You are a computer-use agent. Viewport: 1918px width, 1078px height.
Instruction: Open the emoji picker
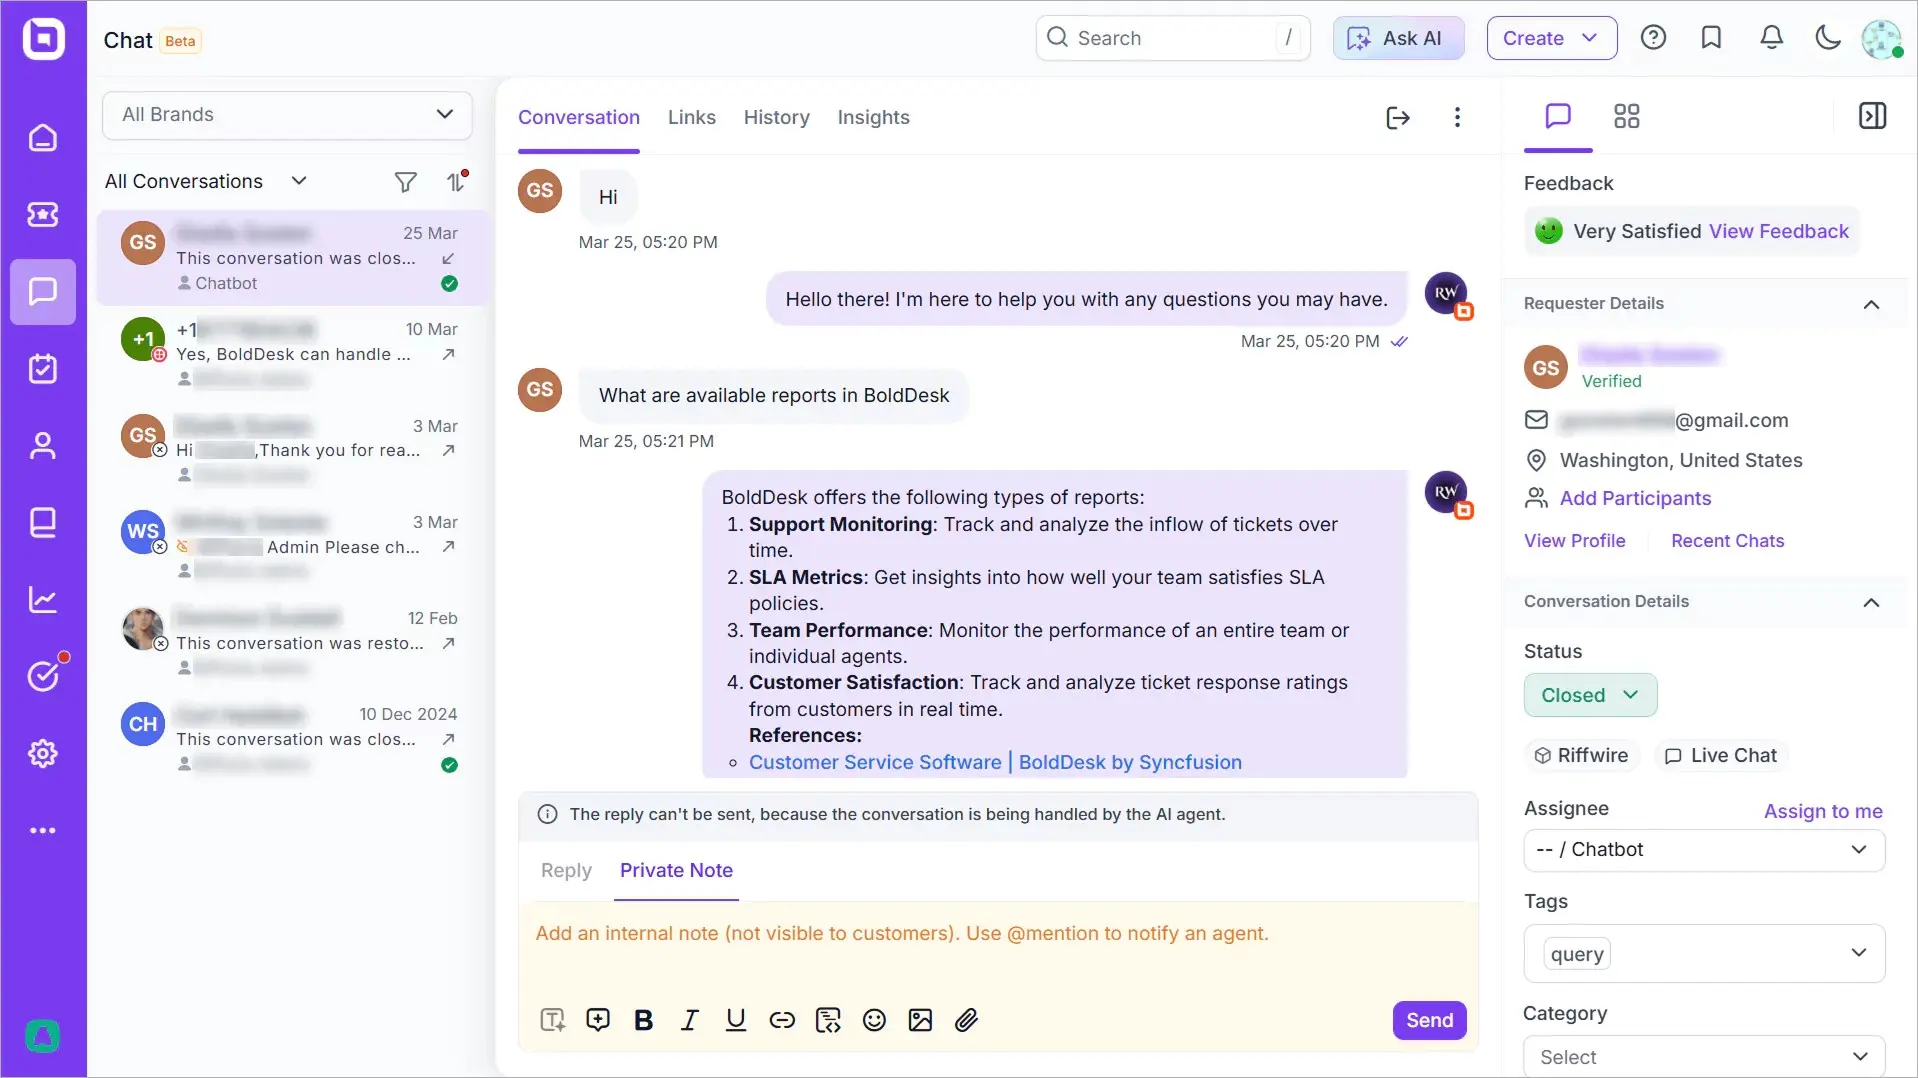pyautogui.click(x=874, y=1020)
